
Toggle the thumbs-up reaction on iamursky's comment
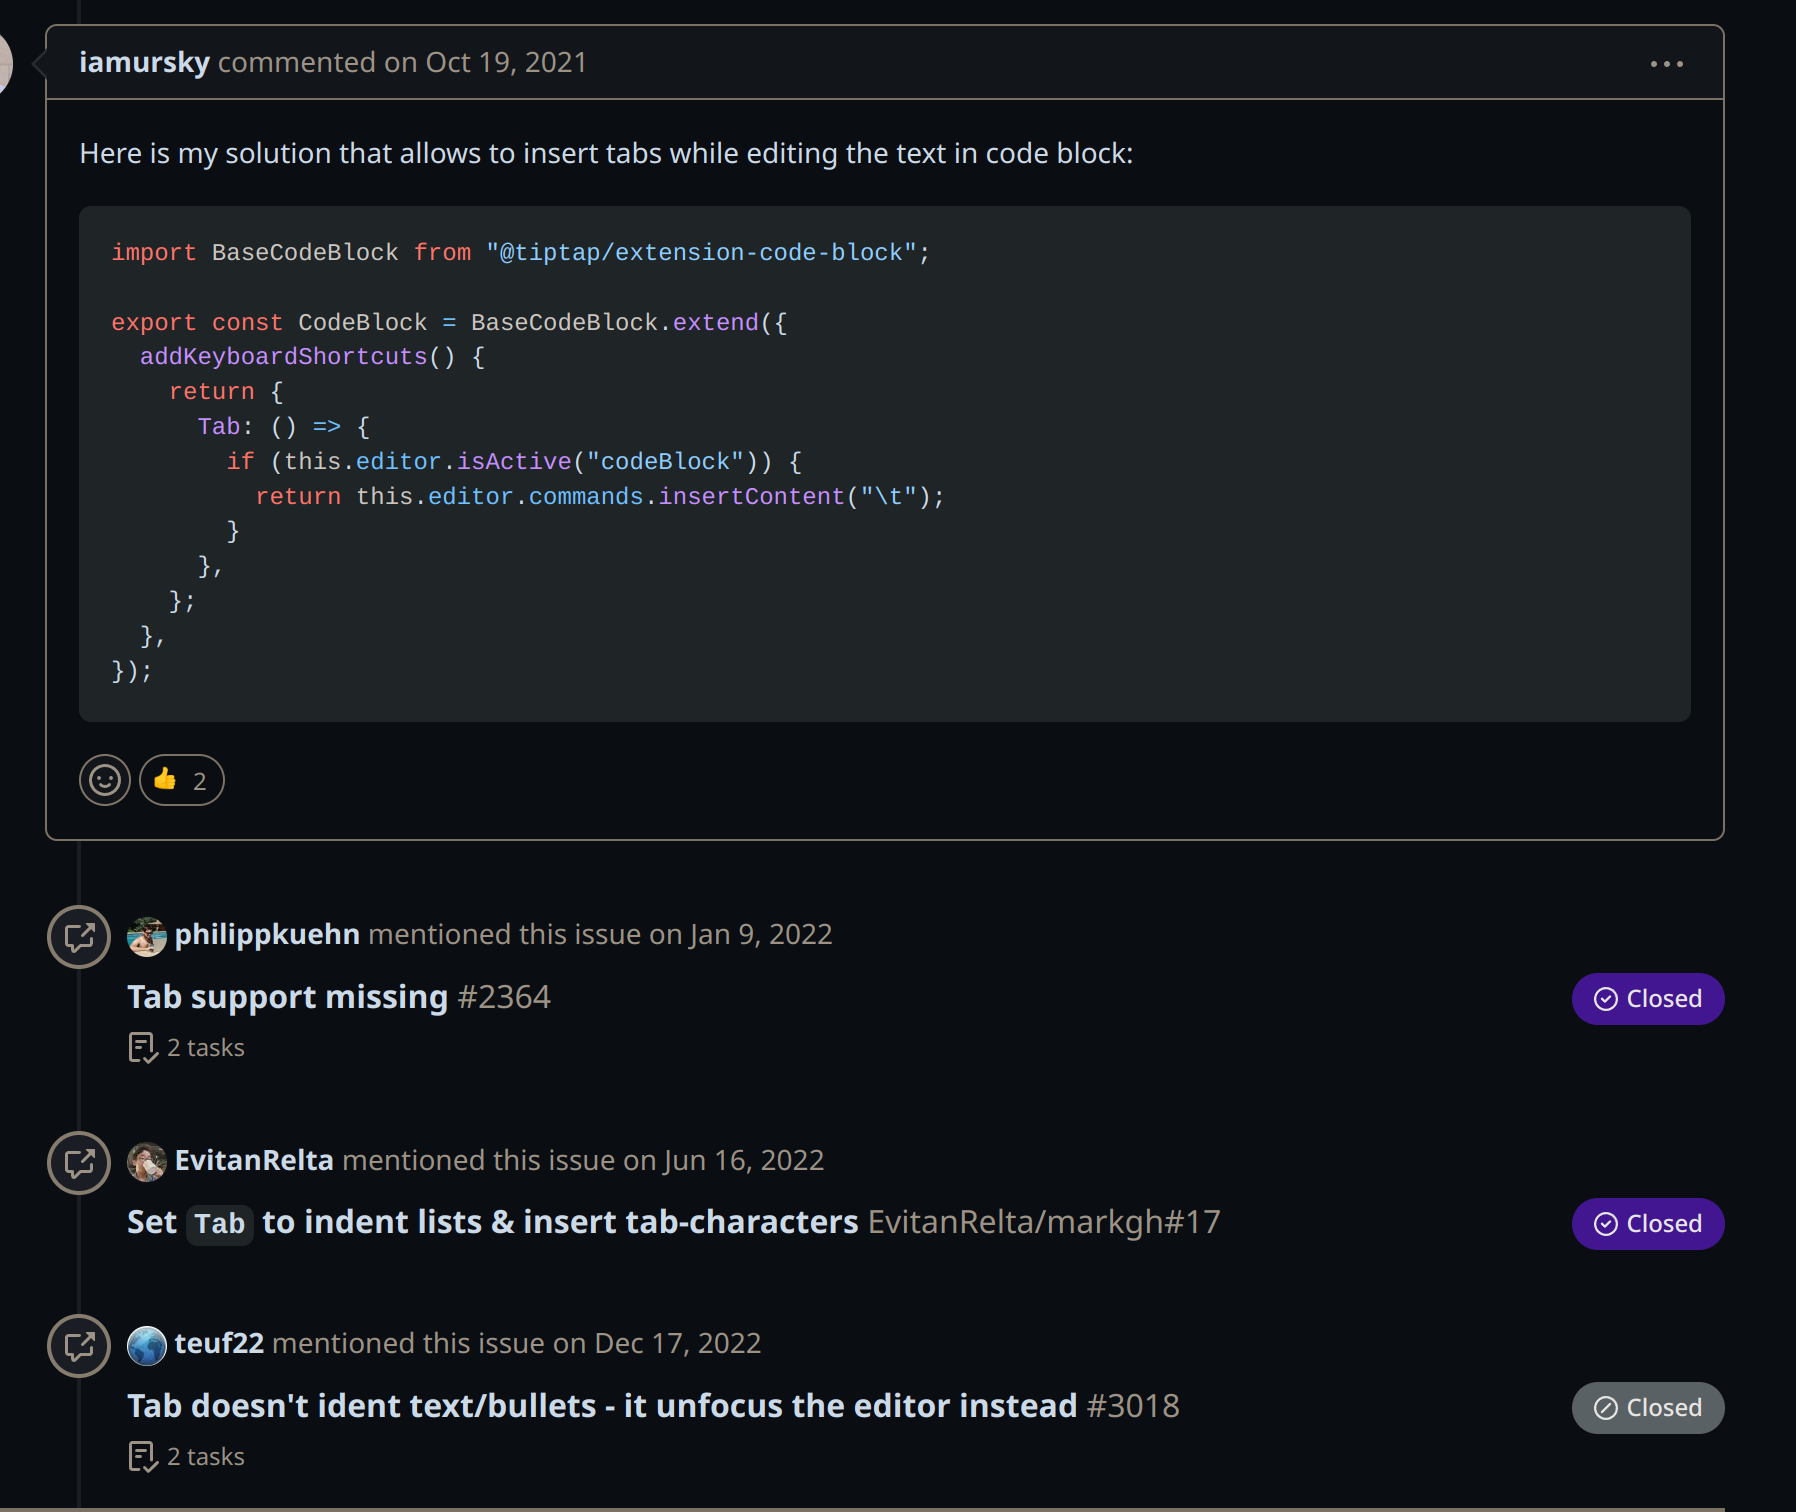(x=181, y=780)
